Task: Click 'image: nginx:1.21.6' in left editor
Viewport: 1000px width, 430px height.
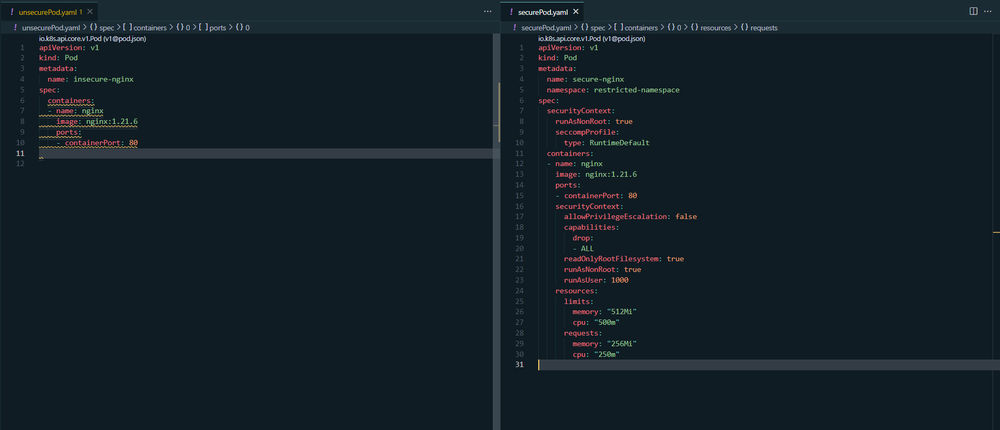Action: pyautogui.click(x=97, y=122)
